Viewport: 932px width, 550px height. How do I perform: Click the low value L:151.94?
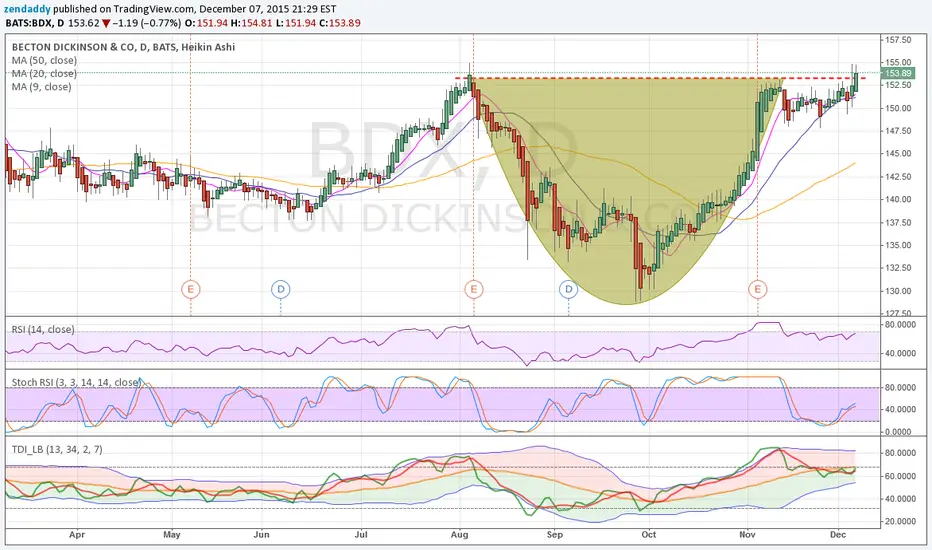pyautogui.click(x=295, y=23)
